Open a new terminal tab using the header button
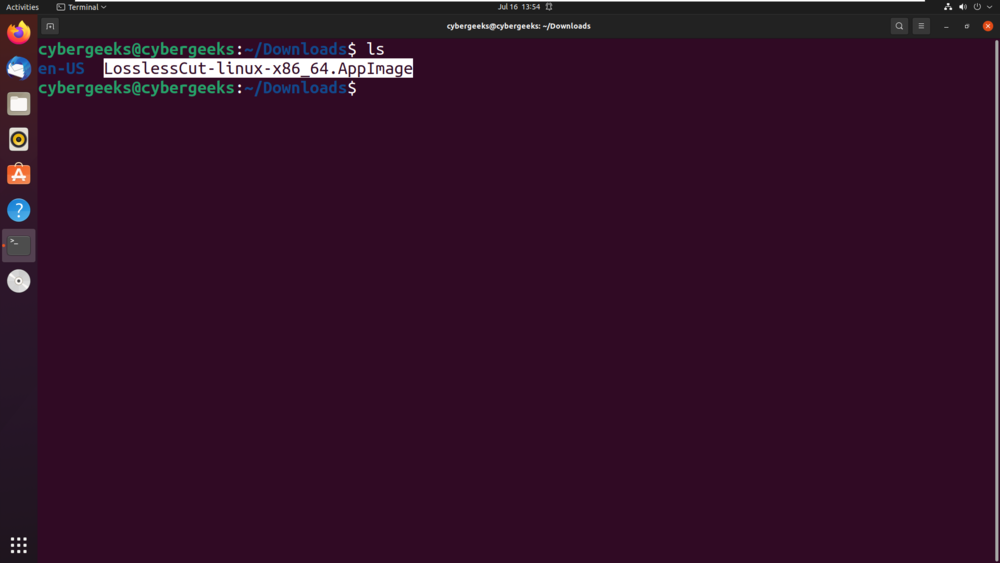Screen dimensions: 1000x563 [50, 26]
